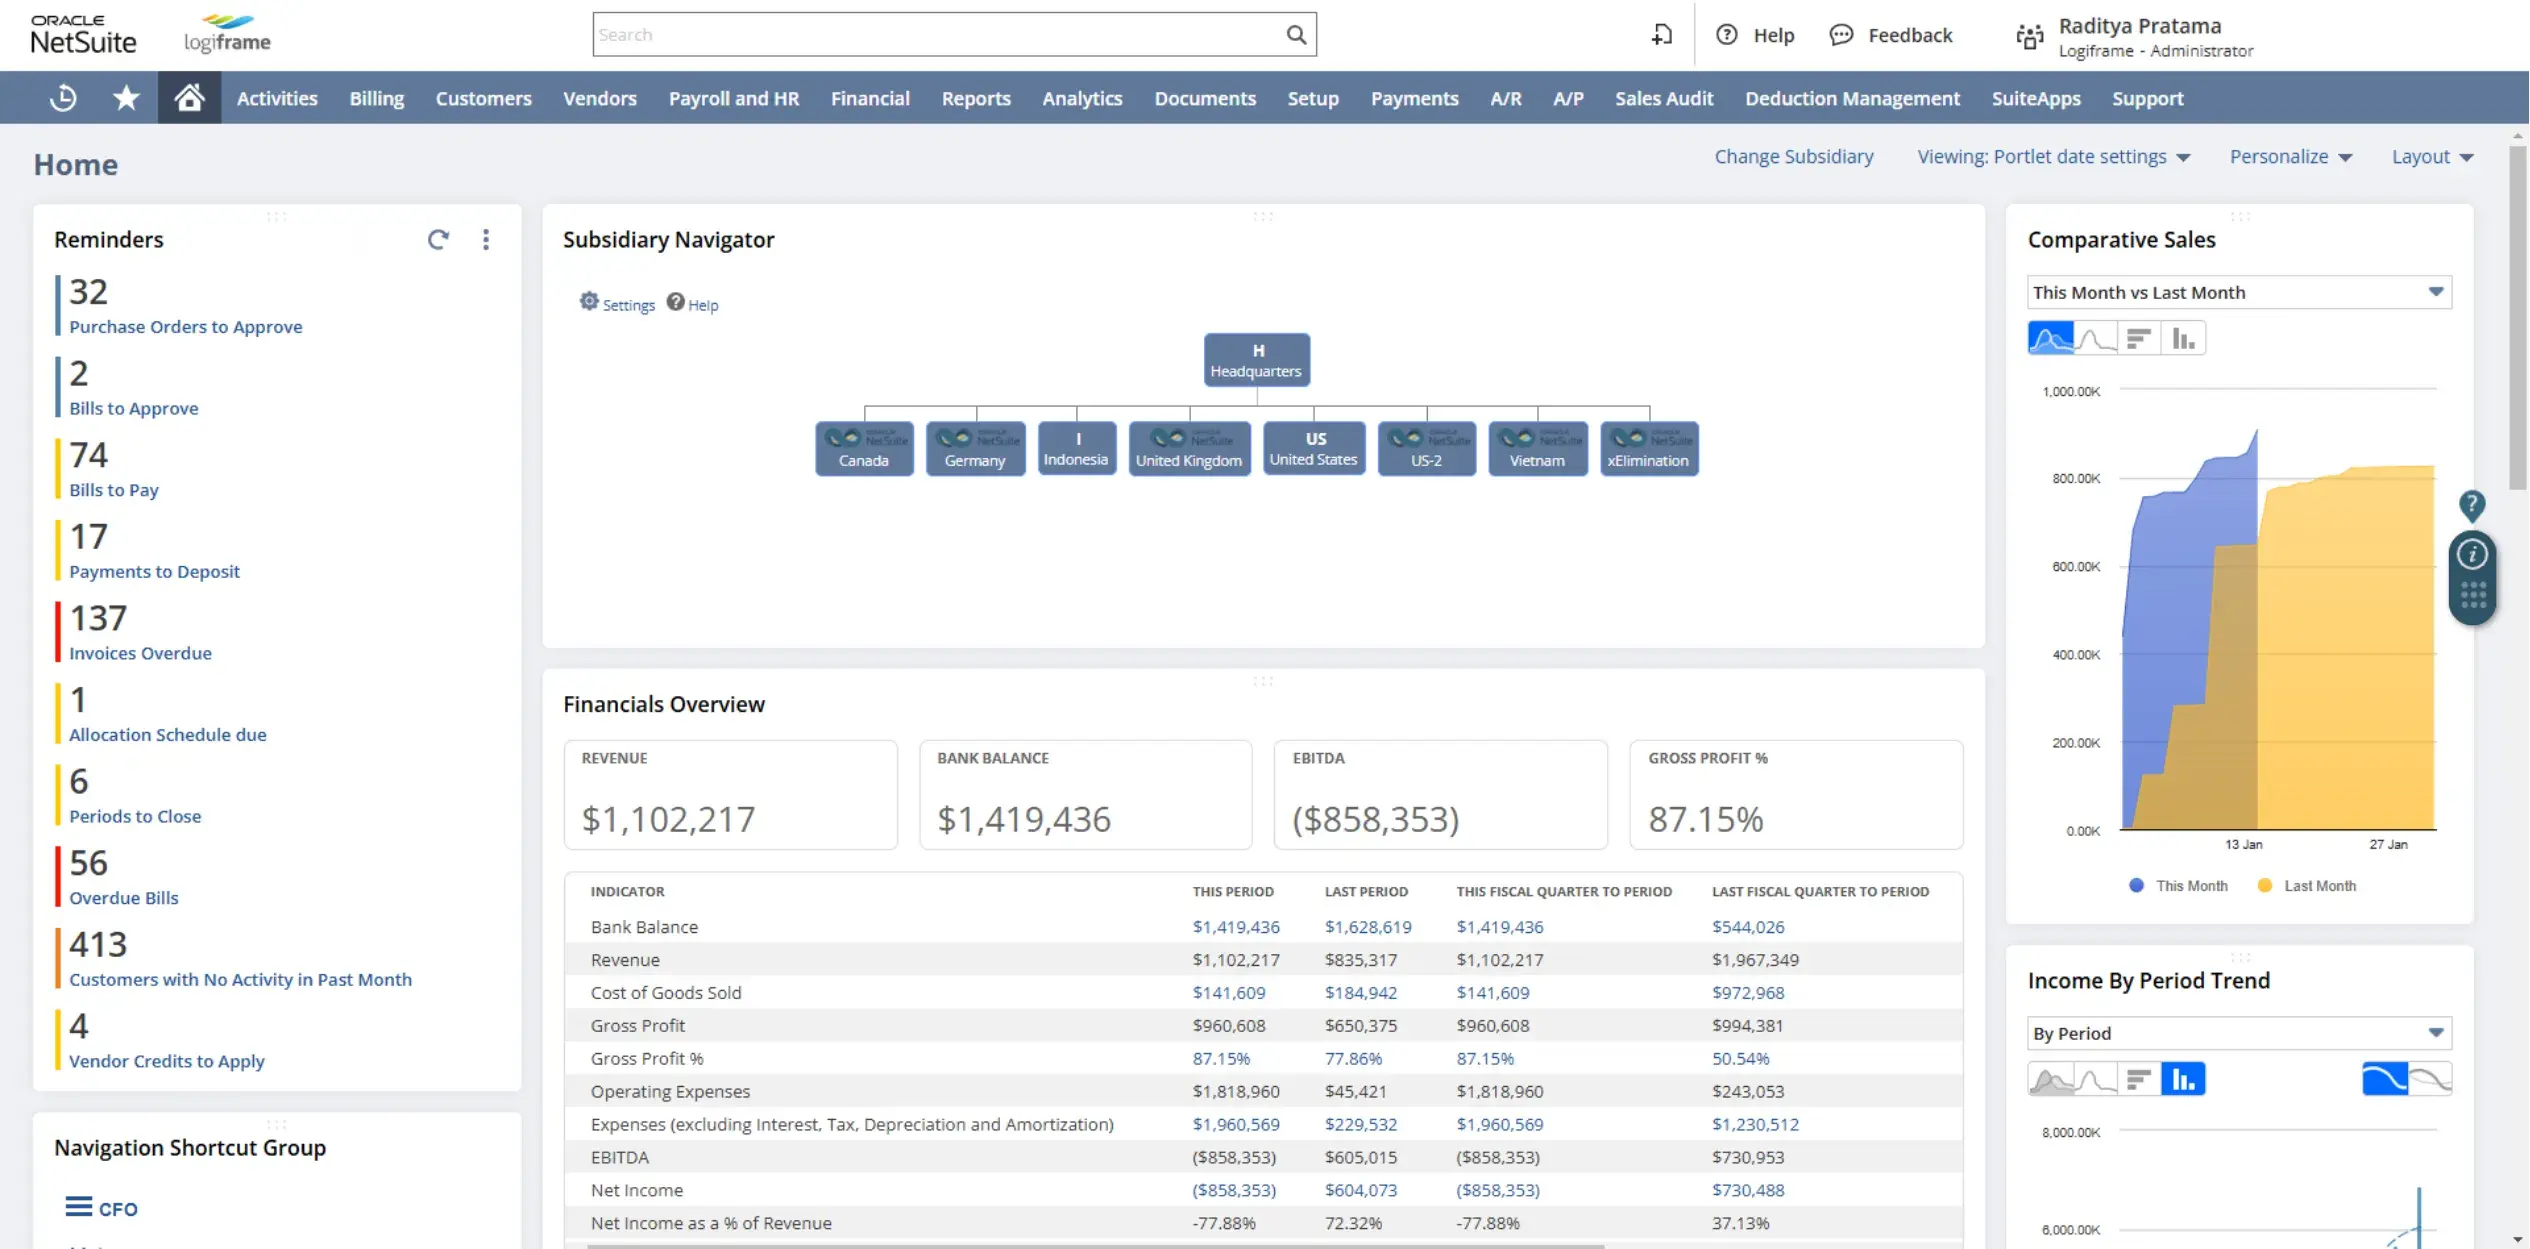Open the Payroll and HR menu
This screenshot has width=2530, height=1249.
click(x=734, y=98)
